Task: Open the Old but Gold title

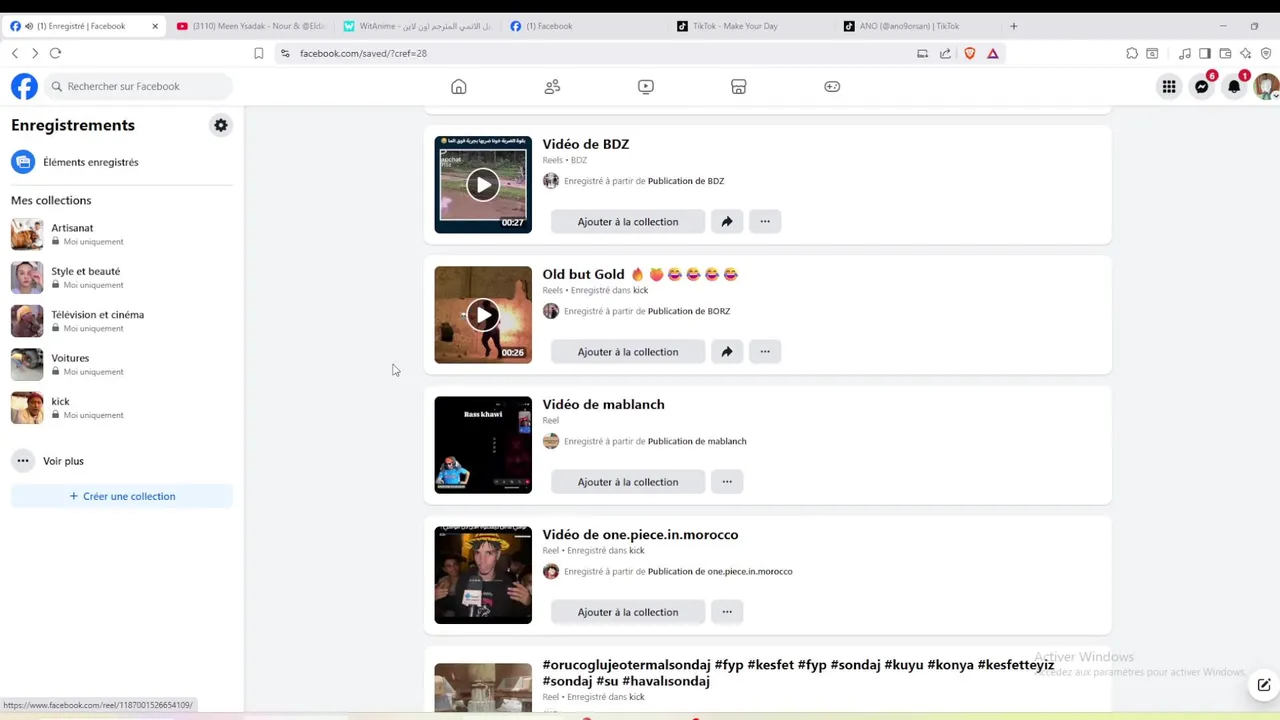Action: coord(640,274)
